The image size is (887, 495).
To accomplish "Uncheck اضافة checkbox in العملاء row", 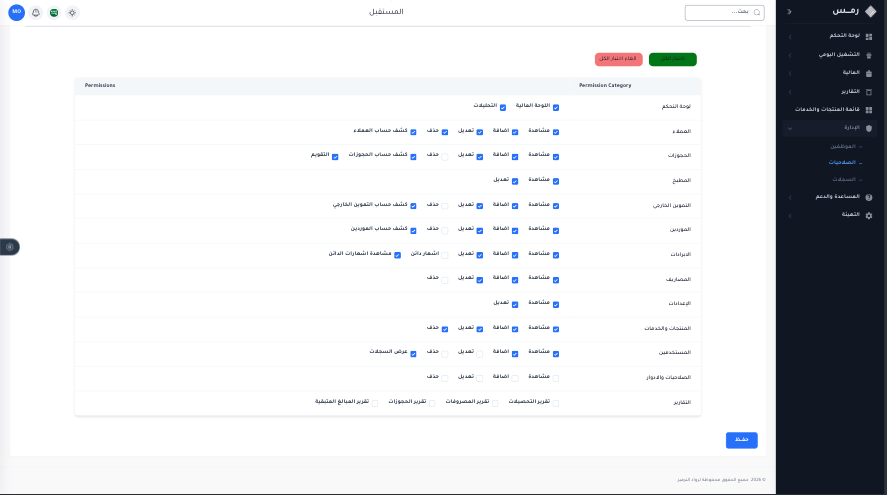I will tap(515, 132).
